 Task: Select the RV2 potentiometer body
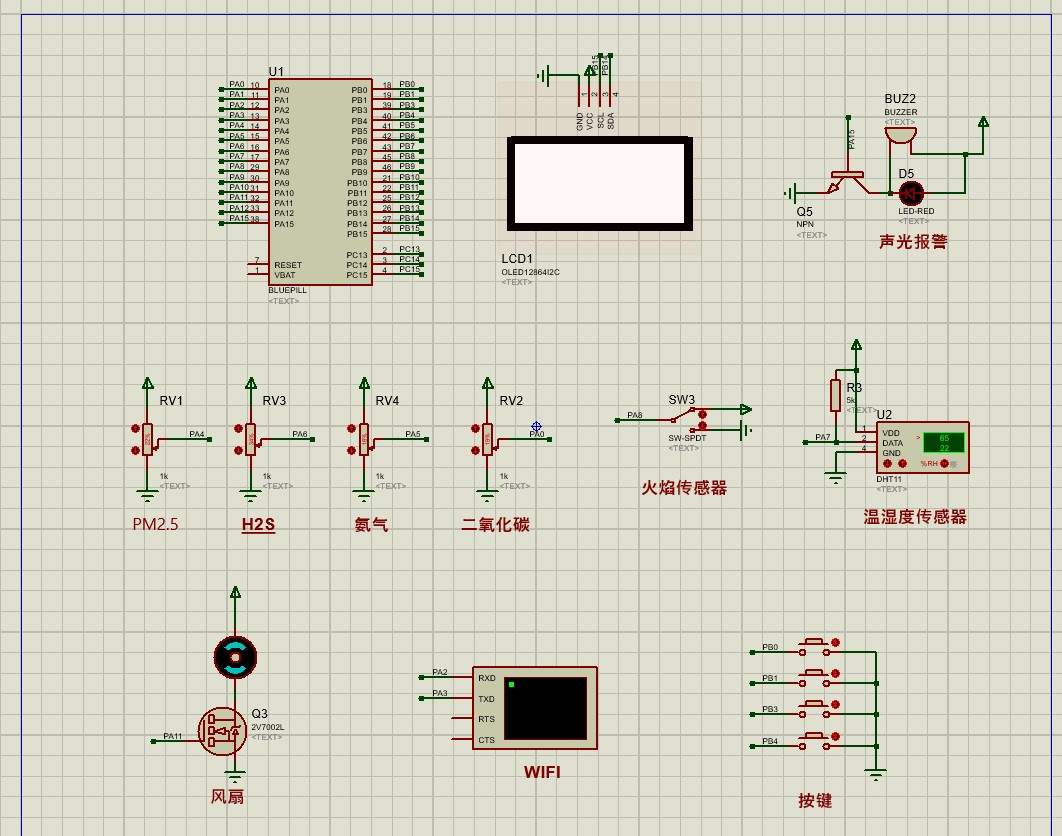488,439
